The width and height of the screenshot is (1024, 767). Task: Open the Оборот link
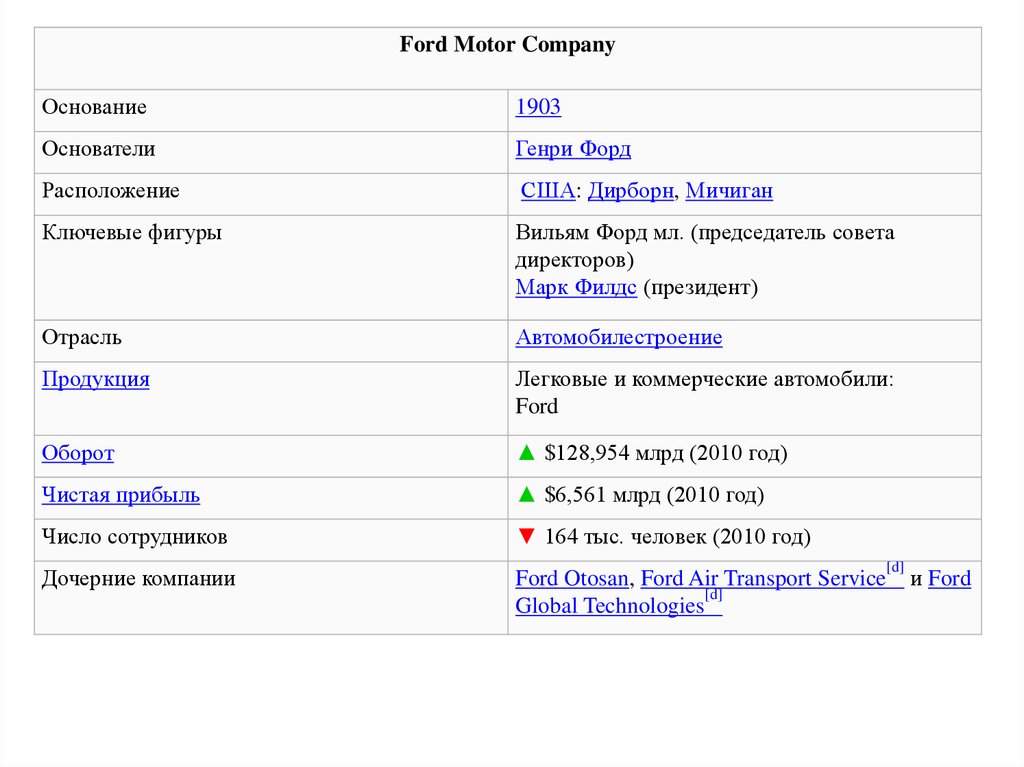pyautogui.click(x=78, y=453)
